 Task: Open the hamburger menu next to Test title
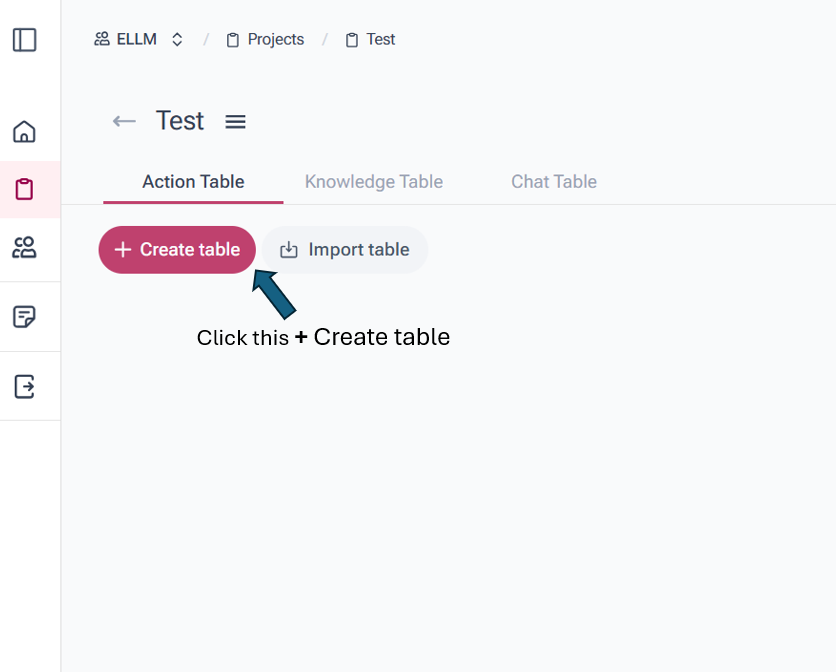[235, 122]
